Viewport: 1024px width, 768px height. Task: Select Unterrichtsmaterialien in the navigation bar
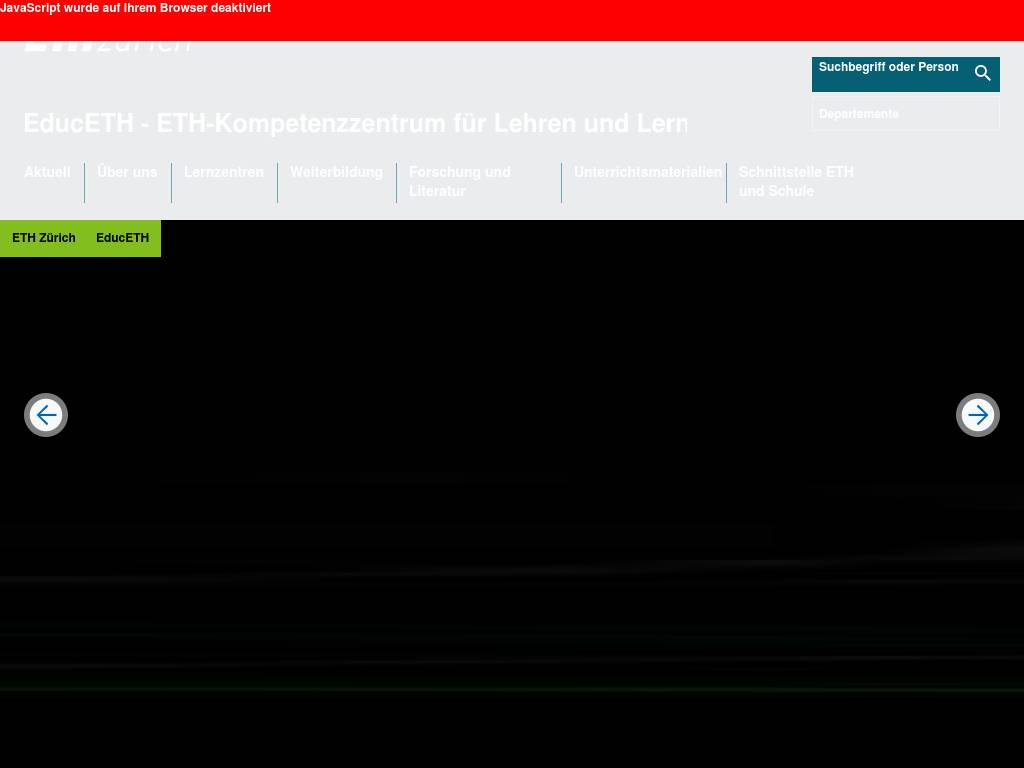[647, 172]
